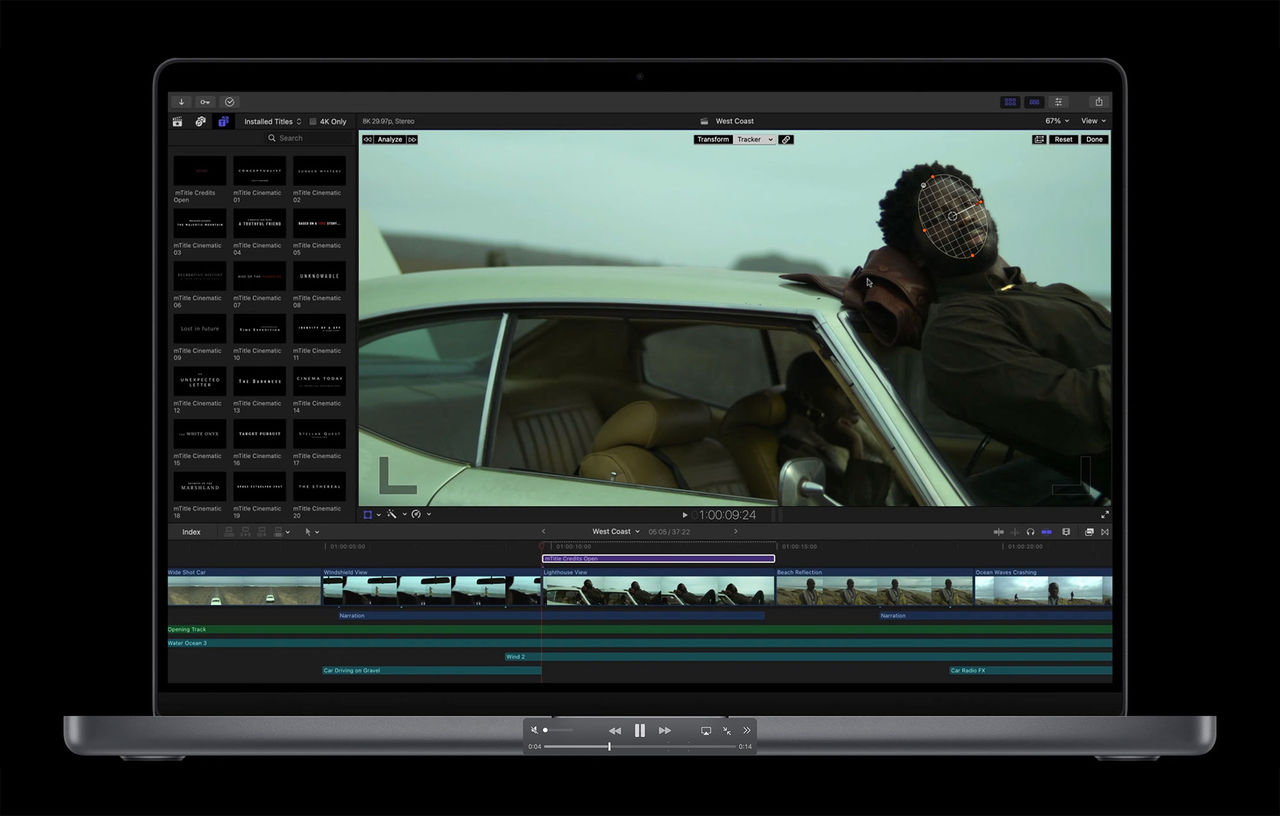Open the photos and audio sidebar
This screenshot has height=816, width=1280.
tap(200, 122)
